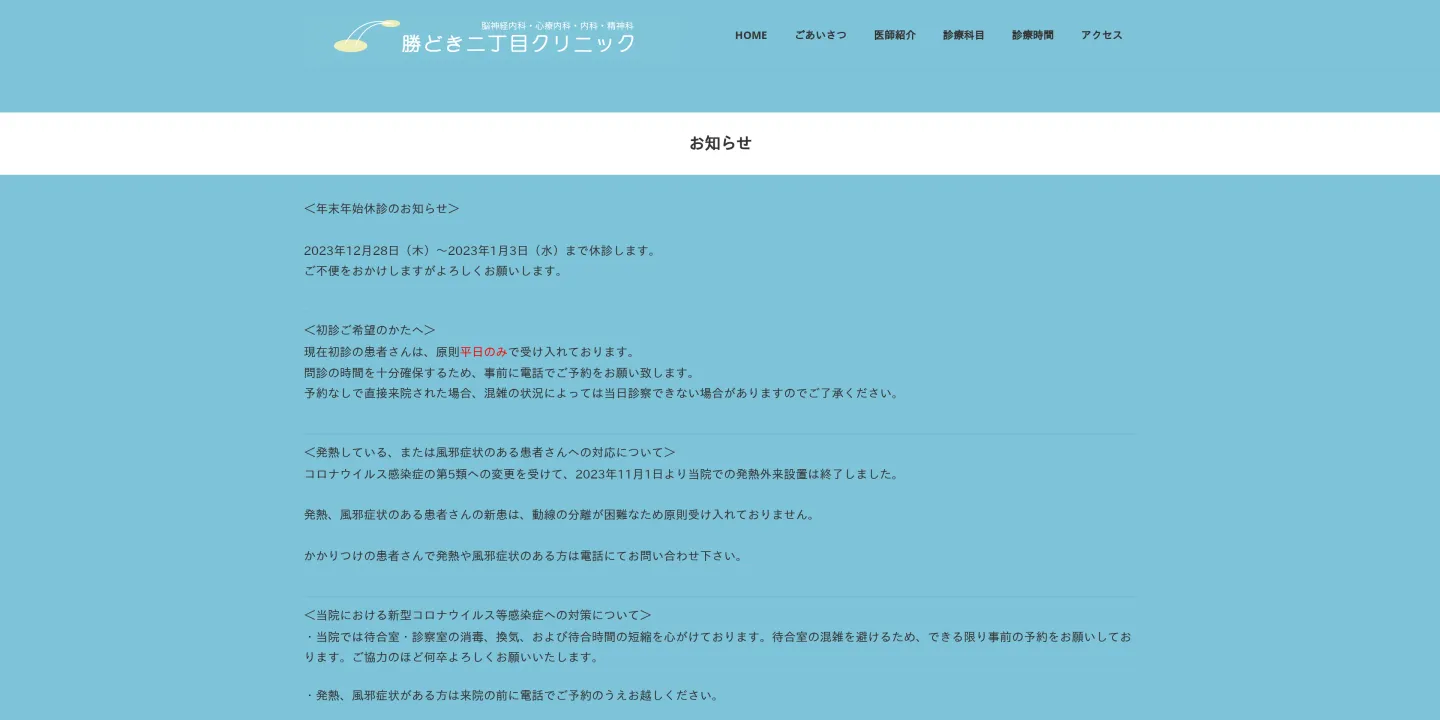Image resolution: width=1440 pixels, height=720 pixels.
Task: Click the December holiday closure dates text
Action: pos(480,250)
